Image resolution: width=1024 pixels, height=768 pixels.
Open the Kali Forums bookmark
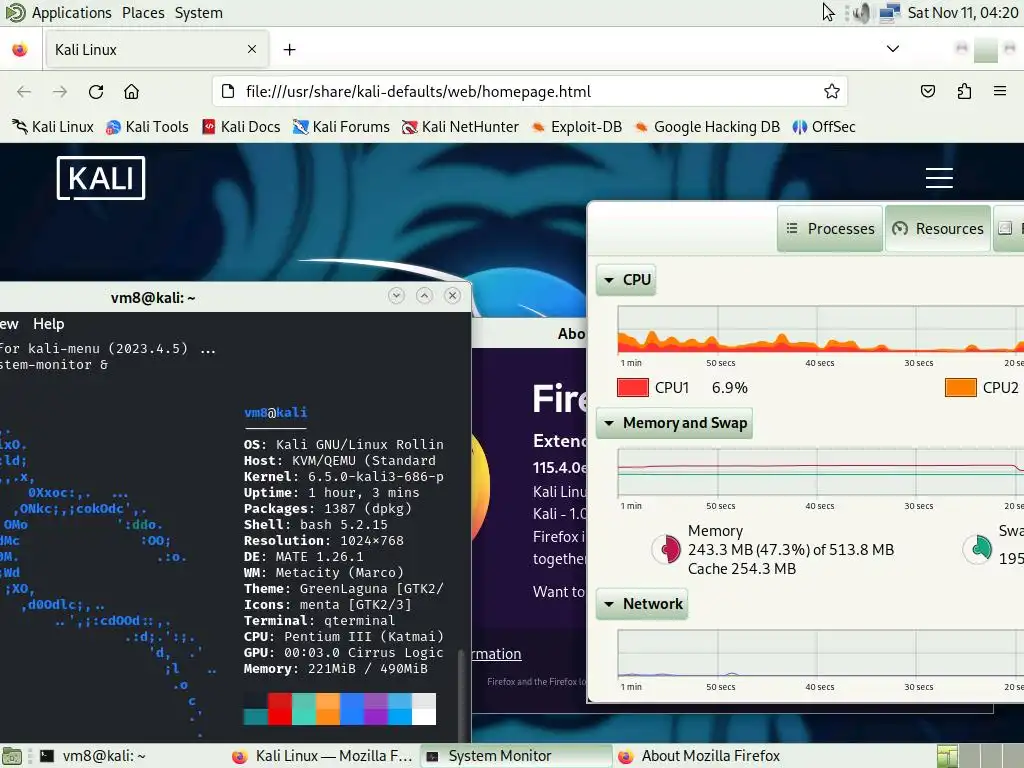coord(341,127)
